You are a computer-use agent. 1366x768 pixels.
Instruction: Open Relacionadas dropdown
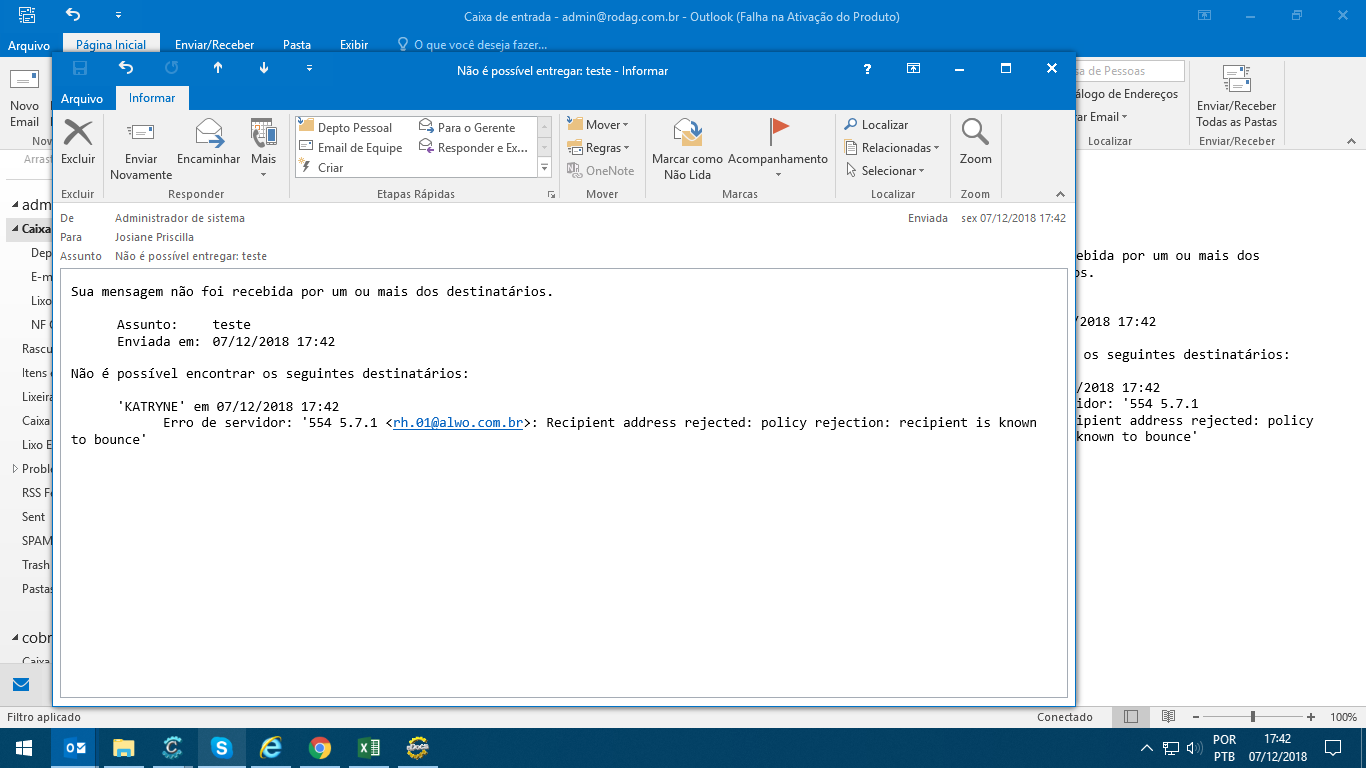coord(892,147)
